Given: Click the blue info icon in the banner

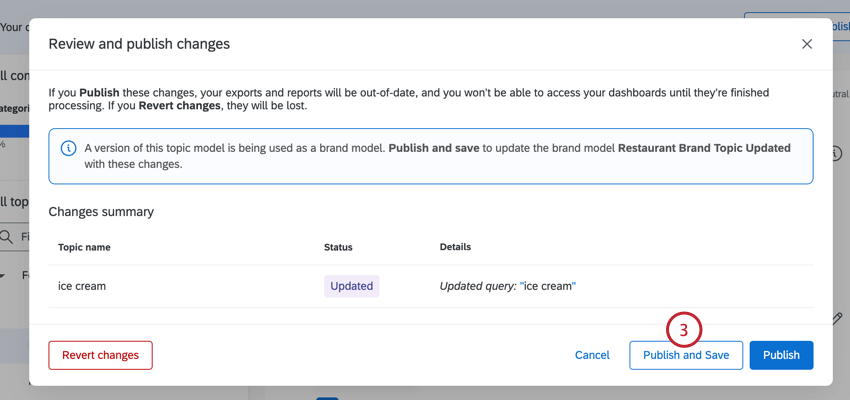Looking at the screenshot, I should pyautogui.click(x=69, y=148).
